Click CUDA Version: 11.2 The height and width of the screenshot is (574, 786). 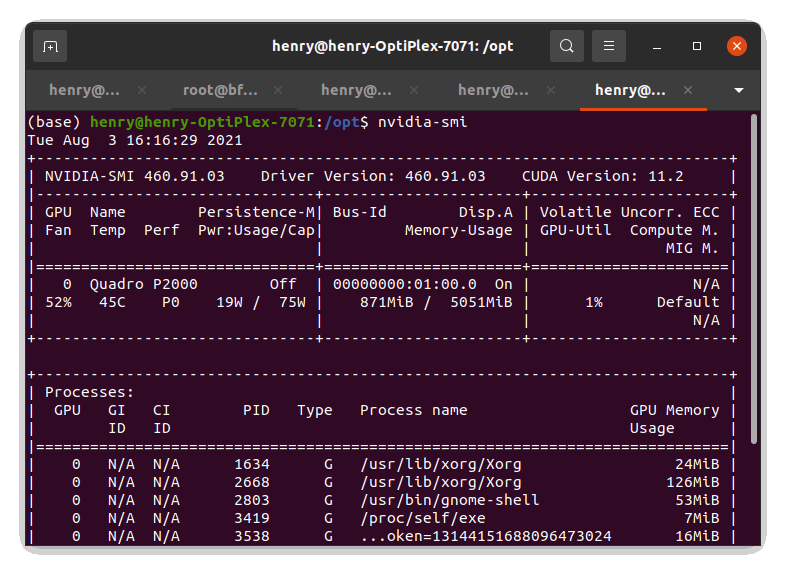click(x=603, y=176)
